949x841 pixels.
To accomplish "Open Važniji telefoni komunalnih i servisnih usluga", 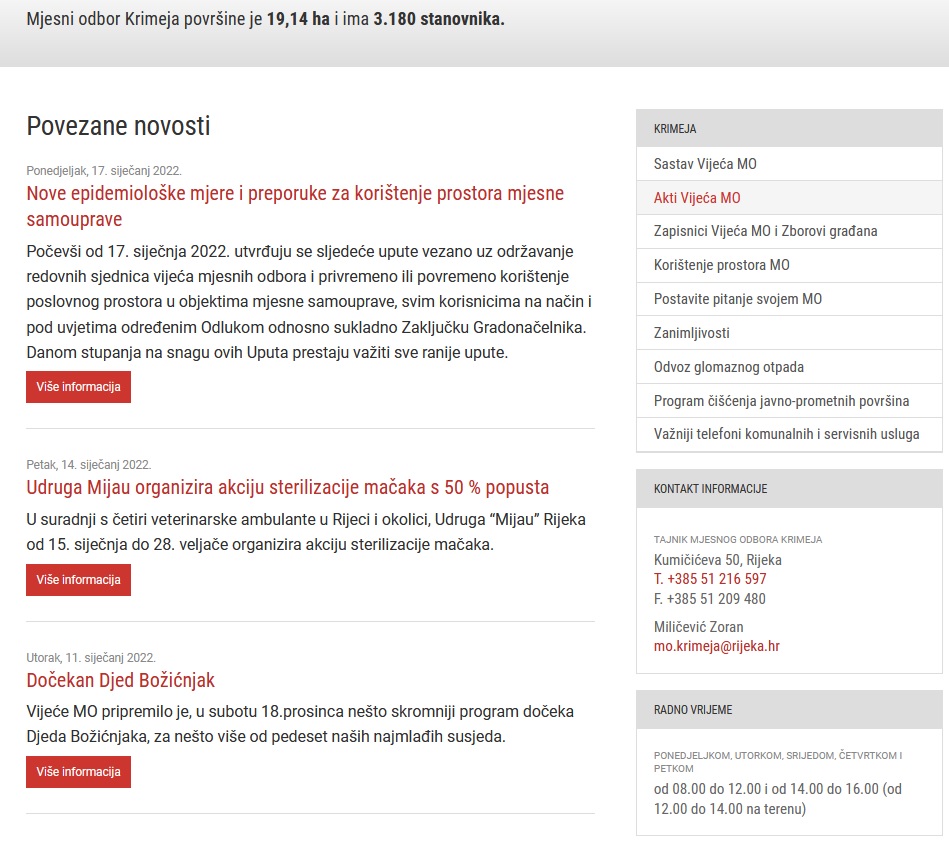I will 786,435.
